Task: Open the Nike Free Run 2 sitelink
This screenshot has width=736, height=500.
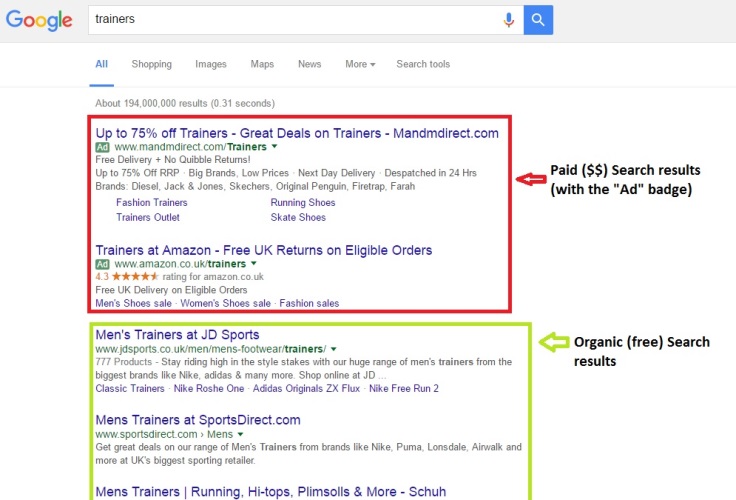Action: tap(404, 389)
